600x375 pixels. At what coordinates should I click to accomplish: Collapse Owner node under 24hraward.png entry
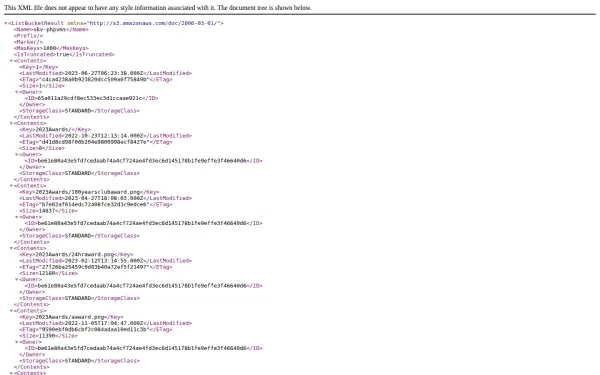tap(17, 279)
